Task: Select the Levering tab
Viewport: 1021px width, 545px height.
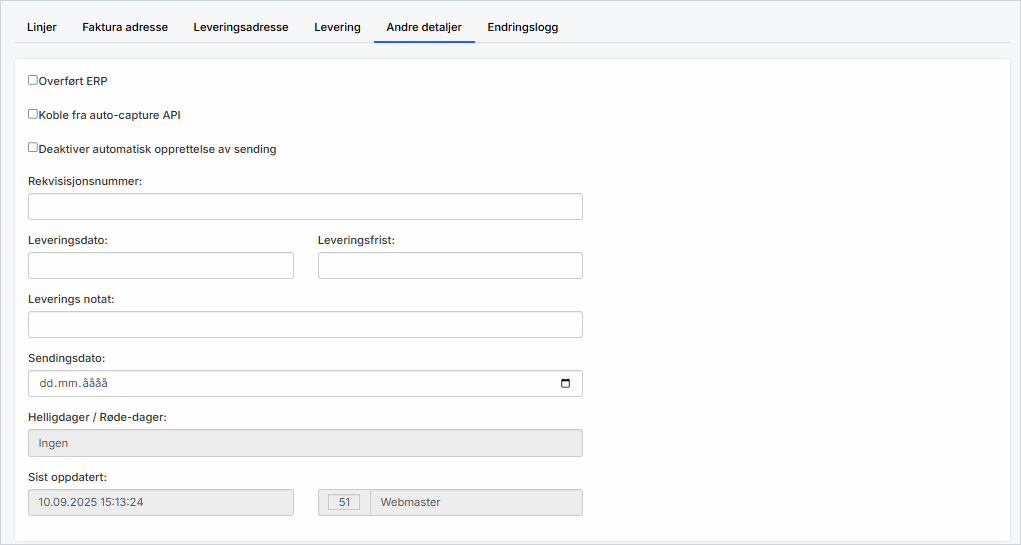Action: coord(337,27)
